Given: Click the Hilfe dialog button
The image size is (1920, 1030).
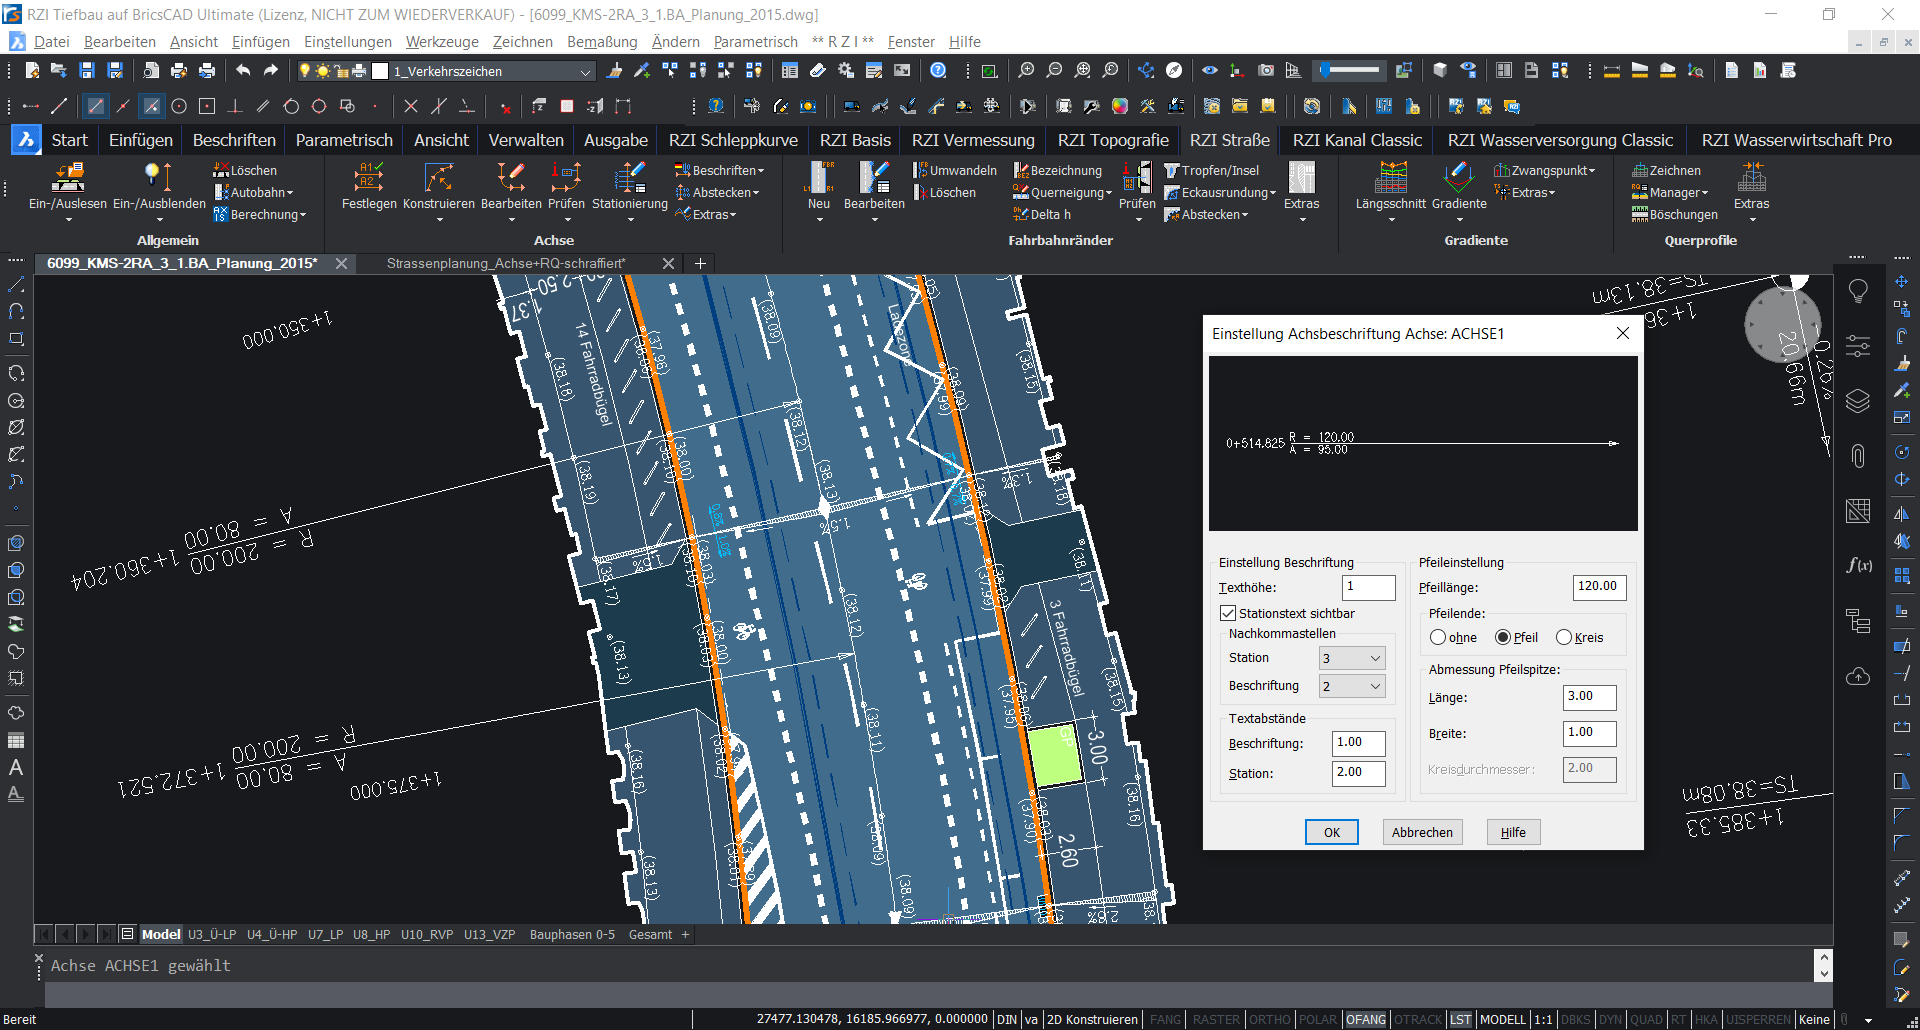Looking at the screenshot, I should [x=1513, y=832].
